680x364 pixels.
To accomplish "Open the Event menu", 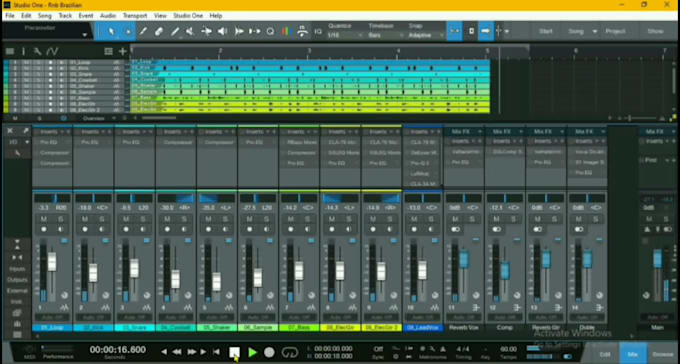I will [x=86, y=16].
